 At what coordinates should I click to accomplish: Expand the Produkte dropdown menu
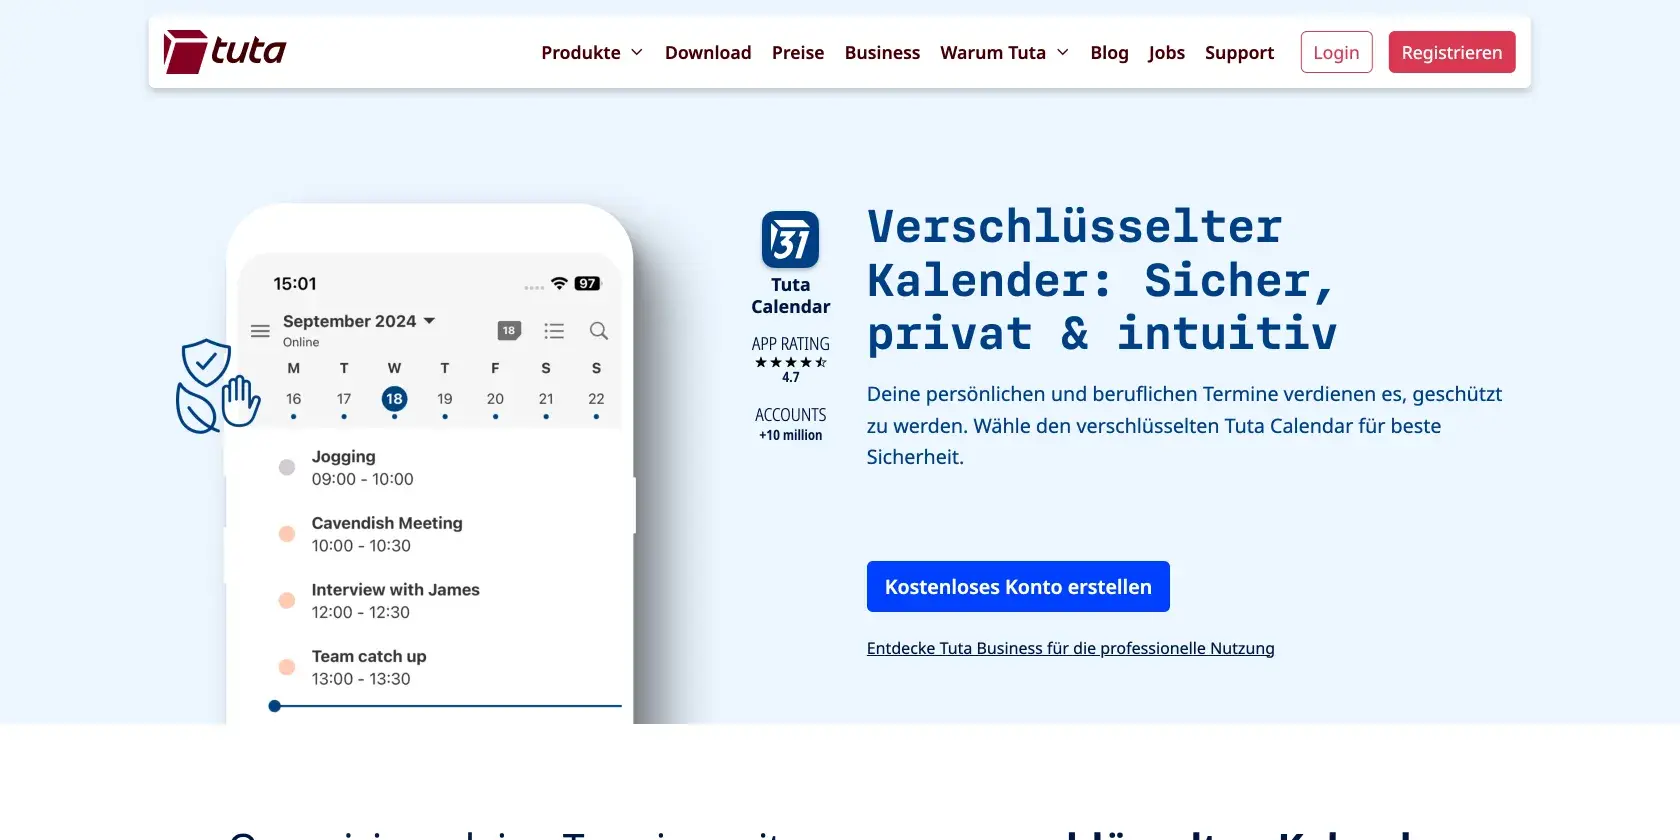pos(592,52)
